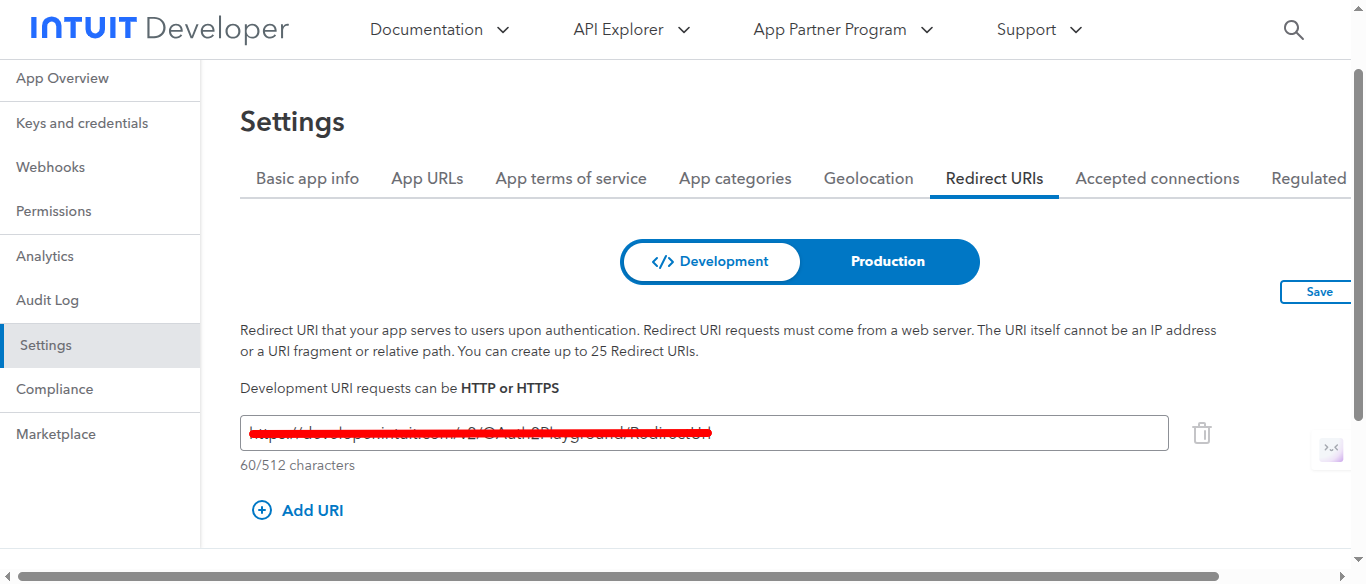Delete the redirect URI with trash icon
Screen dimensions: 1366x584
tap(1202, 433)
